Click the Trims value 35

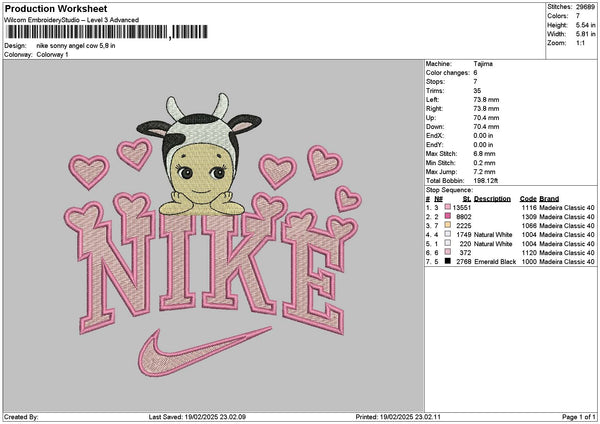pos(477,91)
